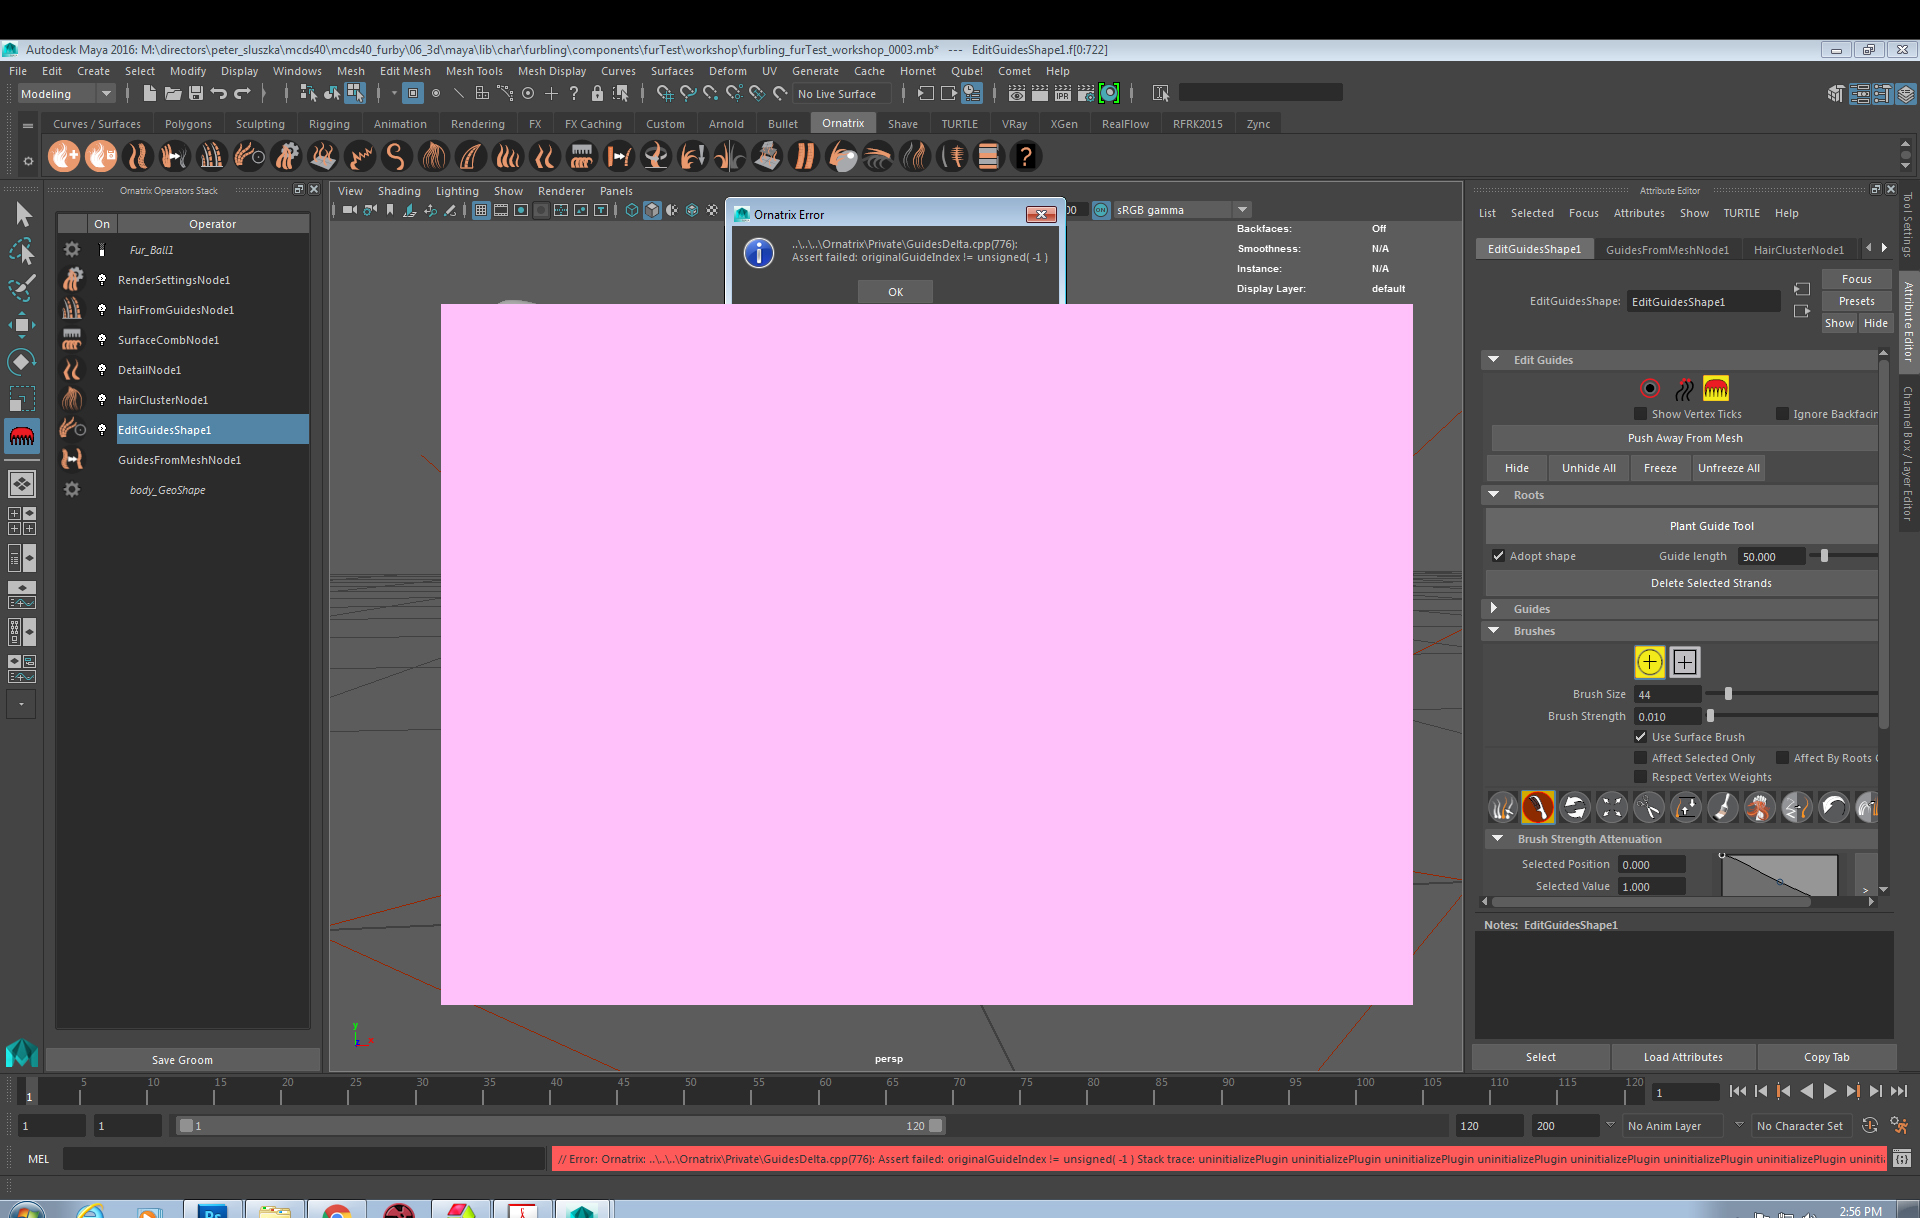This screenshot has width=1920, height=1218.
Task: Select the square brush shape icon
Action: pos(1684,662)
